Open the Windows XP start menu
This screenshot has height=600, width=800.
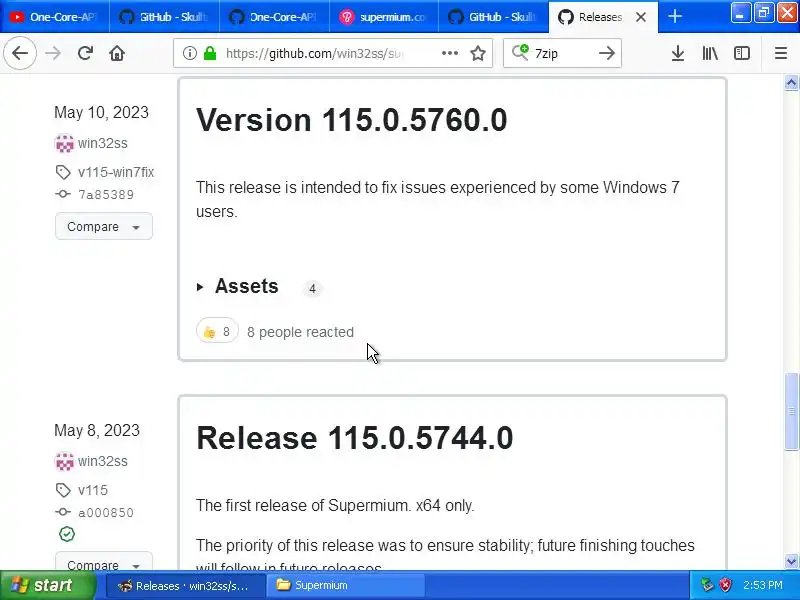[47, 585]
